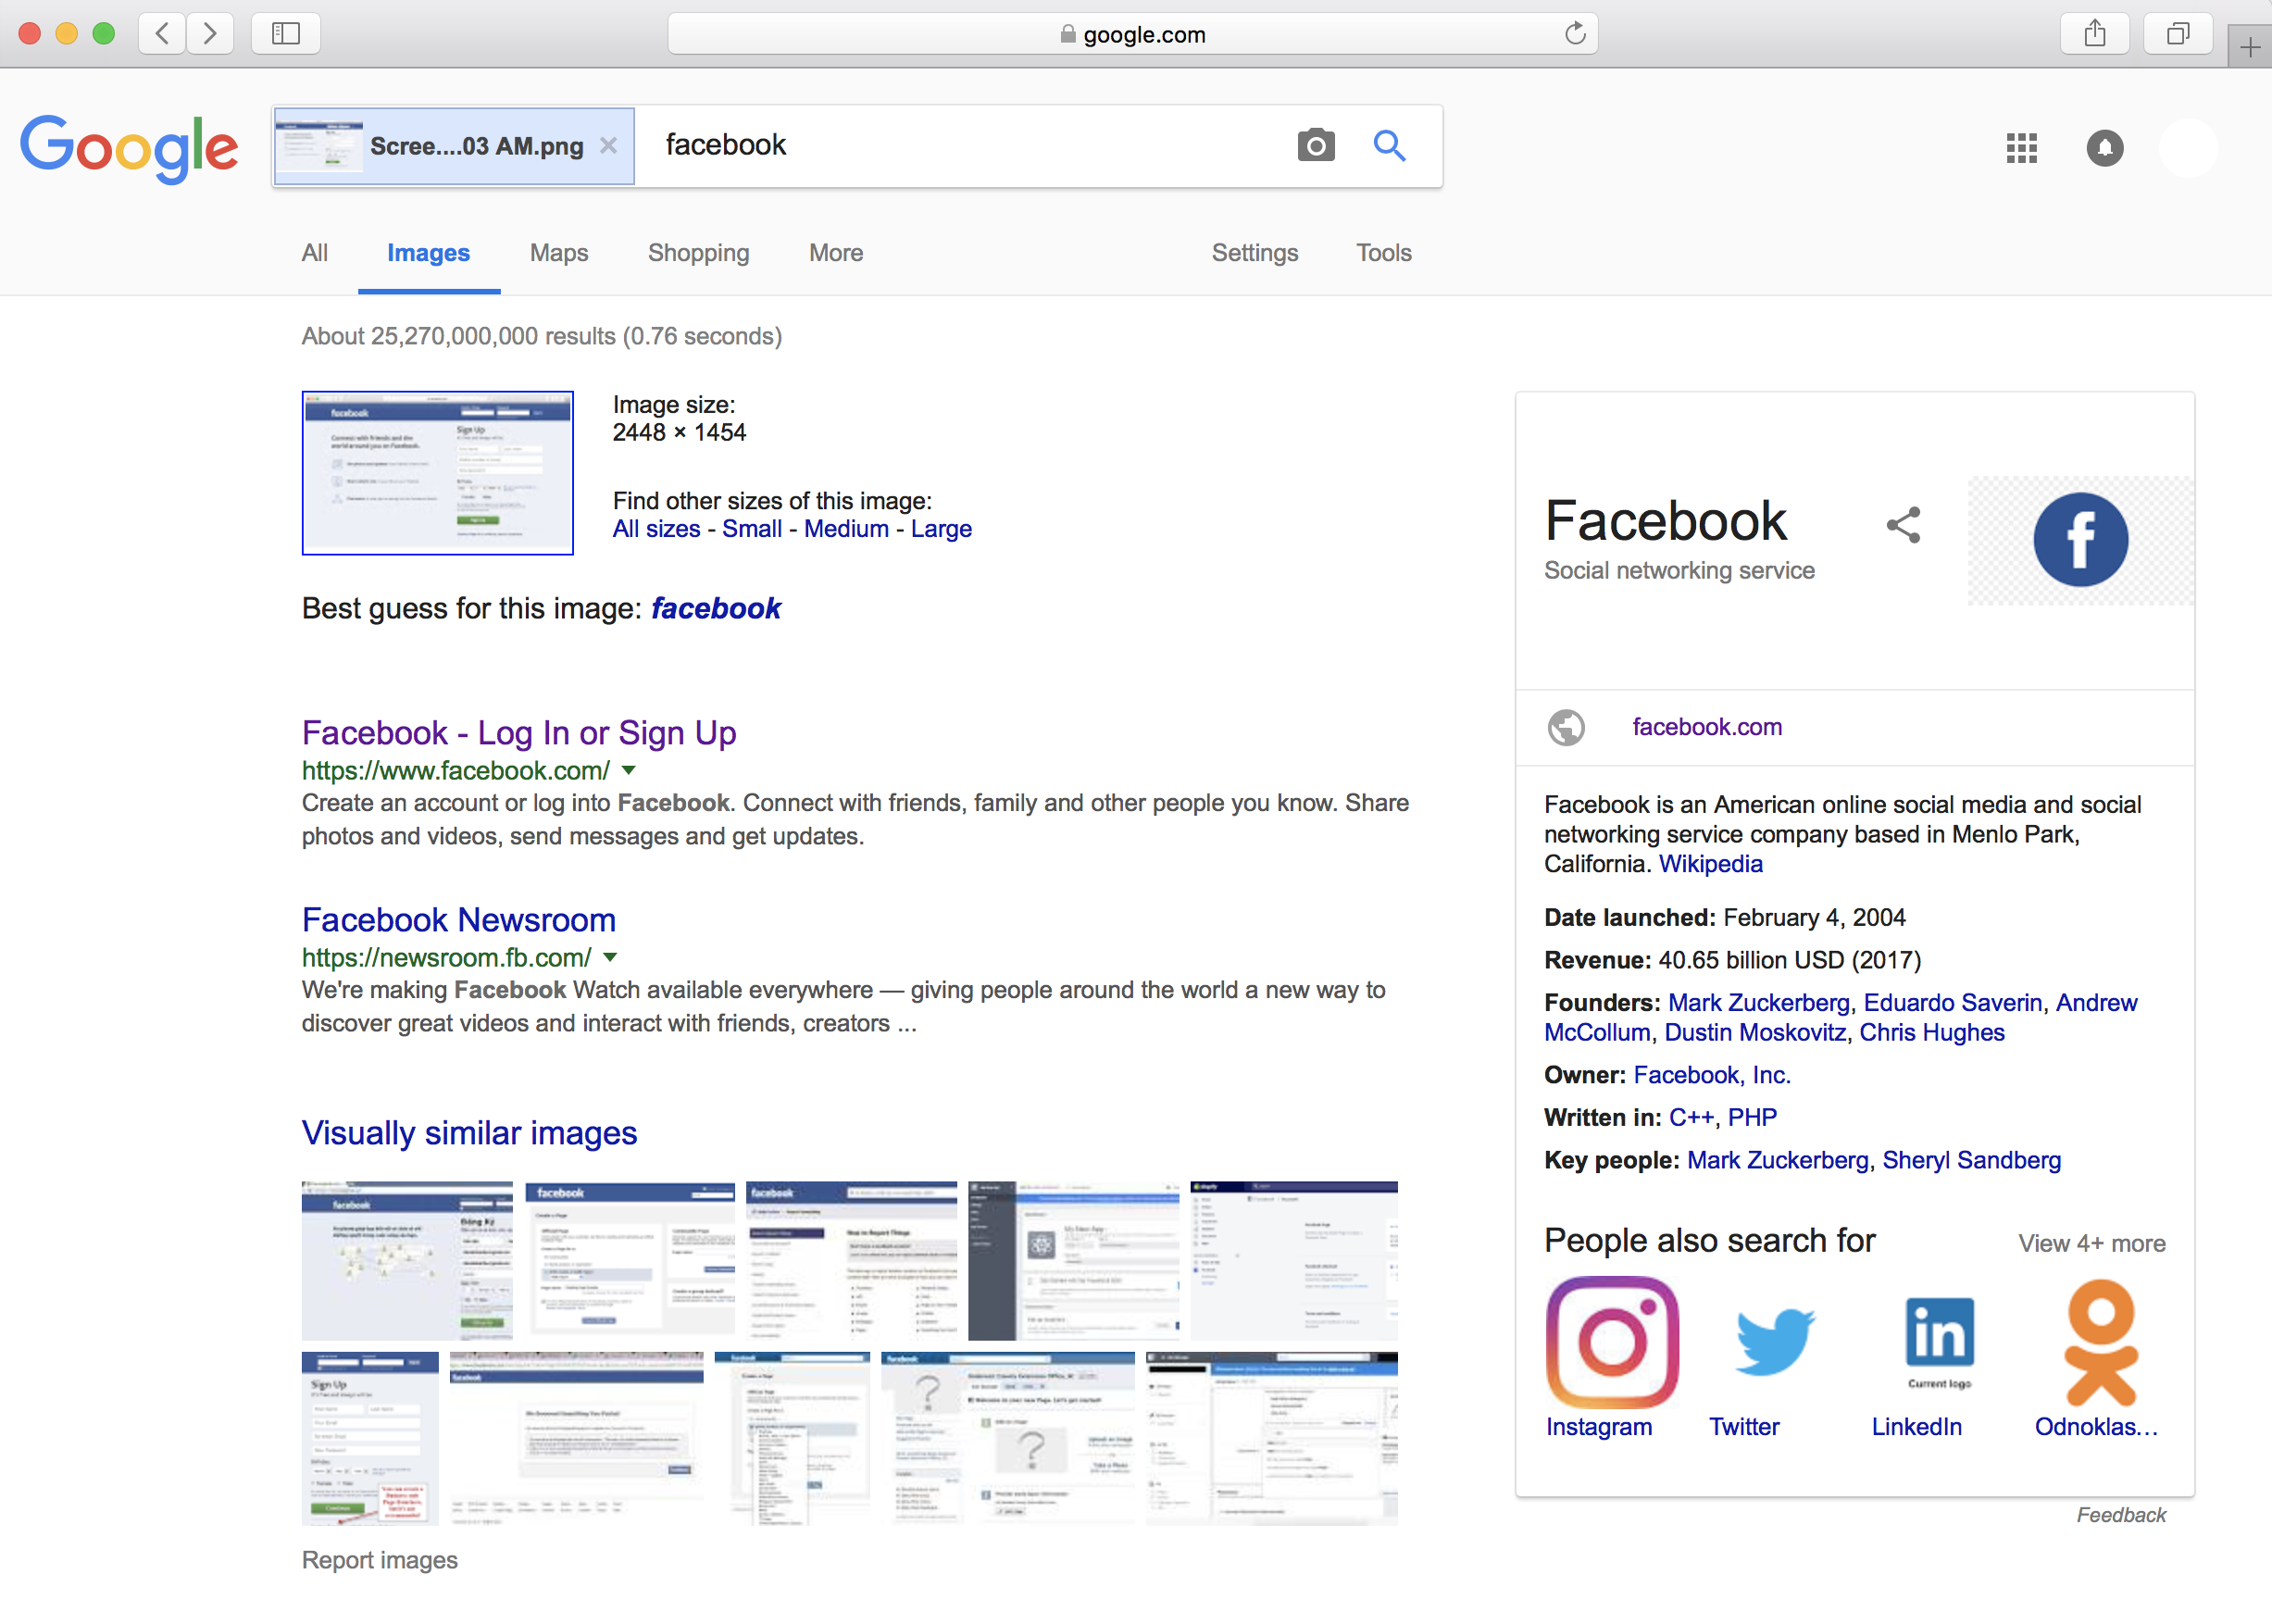Image resolution: width=2272 pixels, height=1624 pixels.
Task: Click the blue magnifier search button
Action: pos(1389,146)
